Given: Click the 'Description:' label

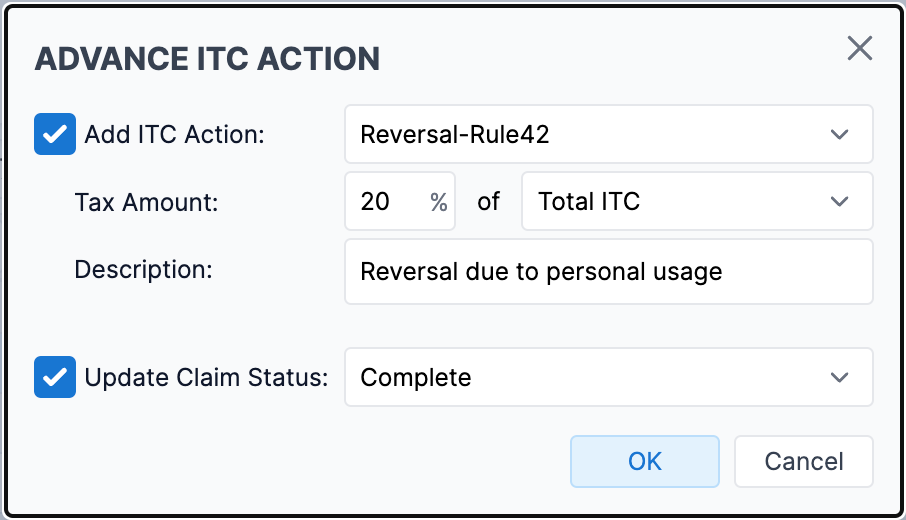Looking at the screenshot, I should [144, 269].
